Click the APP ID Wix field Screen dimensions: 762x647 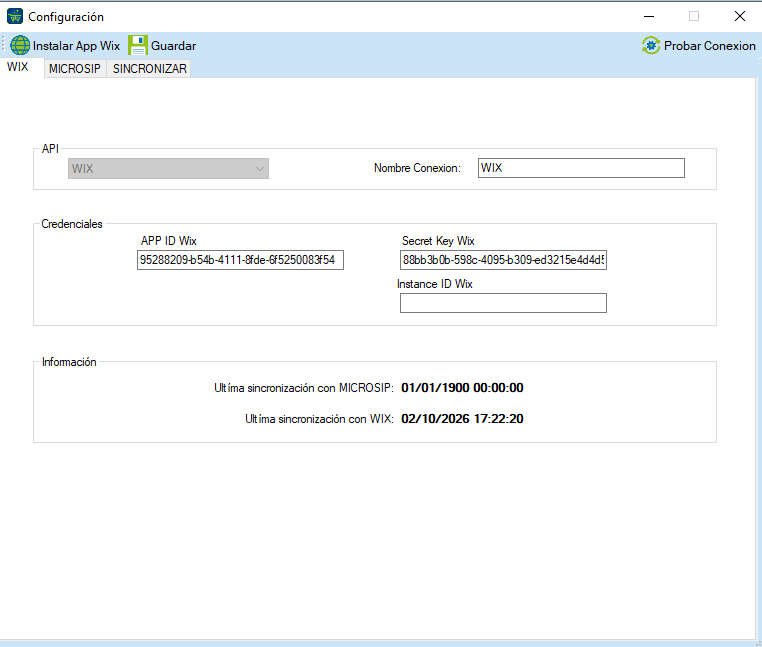(x=240, y=260)
